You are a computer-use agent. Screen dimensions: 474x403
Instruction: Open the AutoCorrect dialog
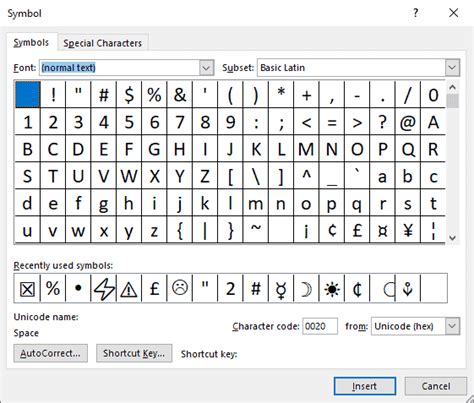51,353
